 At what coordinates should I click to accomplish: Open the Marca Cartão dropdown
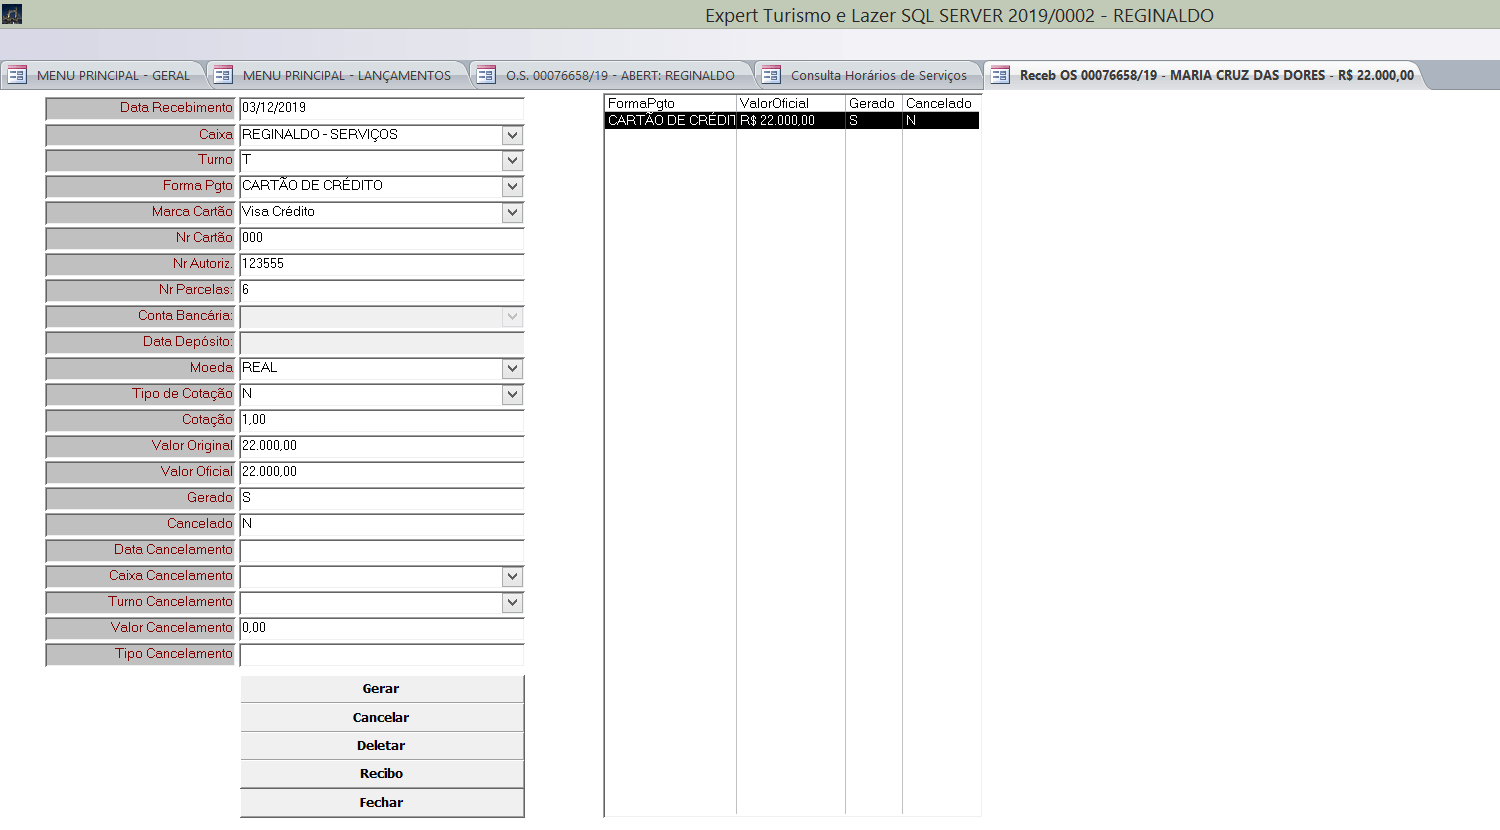tap(512, 213)
